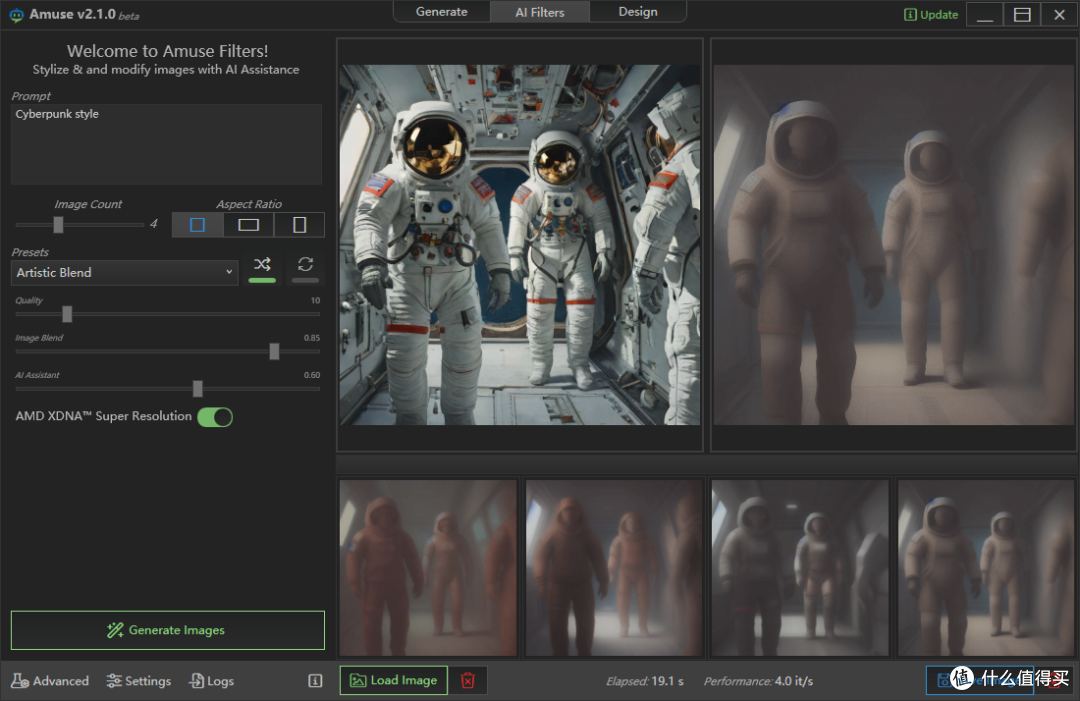Screen dimensions: 1080x701
Task: Delete the loaded image with trash icon
Action: click(467, 681)
